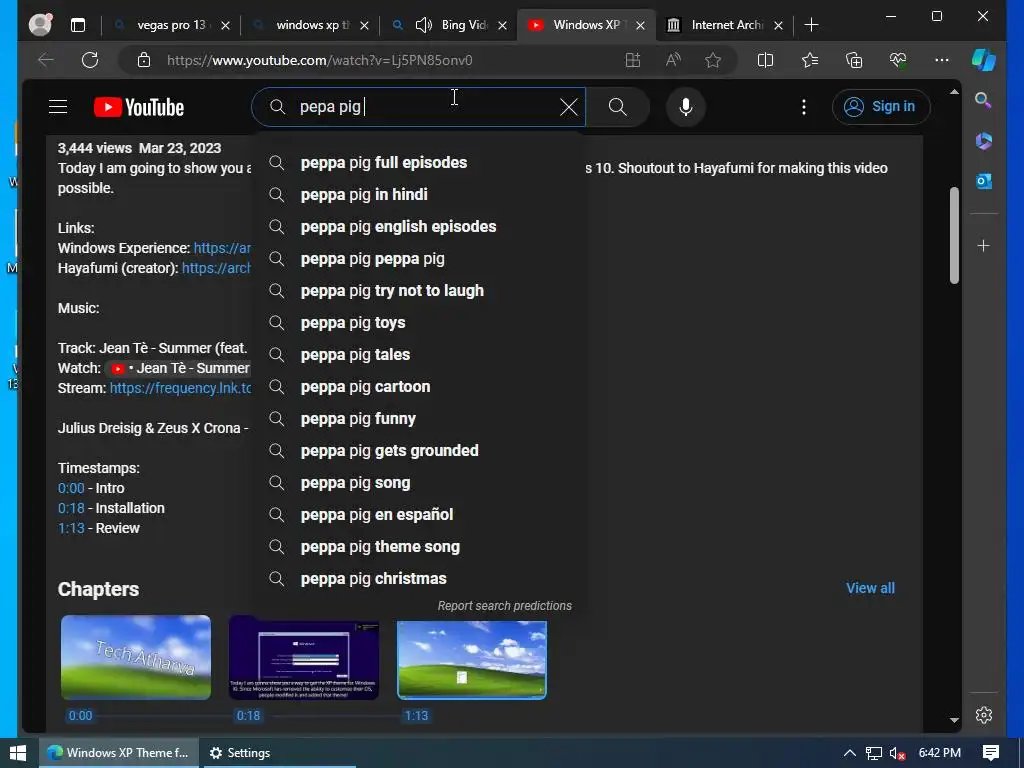Open the Windows Experience link
The image size is (1024, 768).
coord(222,248)
